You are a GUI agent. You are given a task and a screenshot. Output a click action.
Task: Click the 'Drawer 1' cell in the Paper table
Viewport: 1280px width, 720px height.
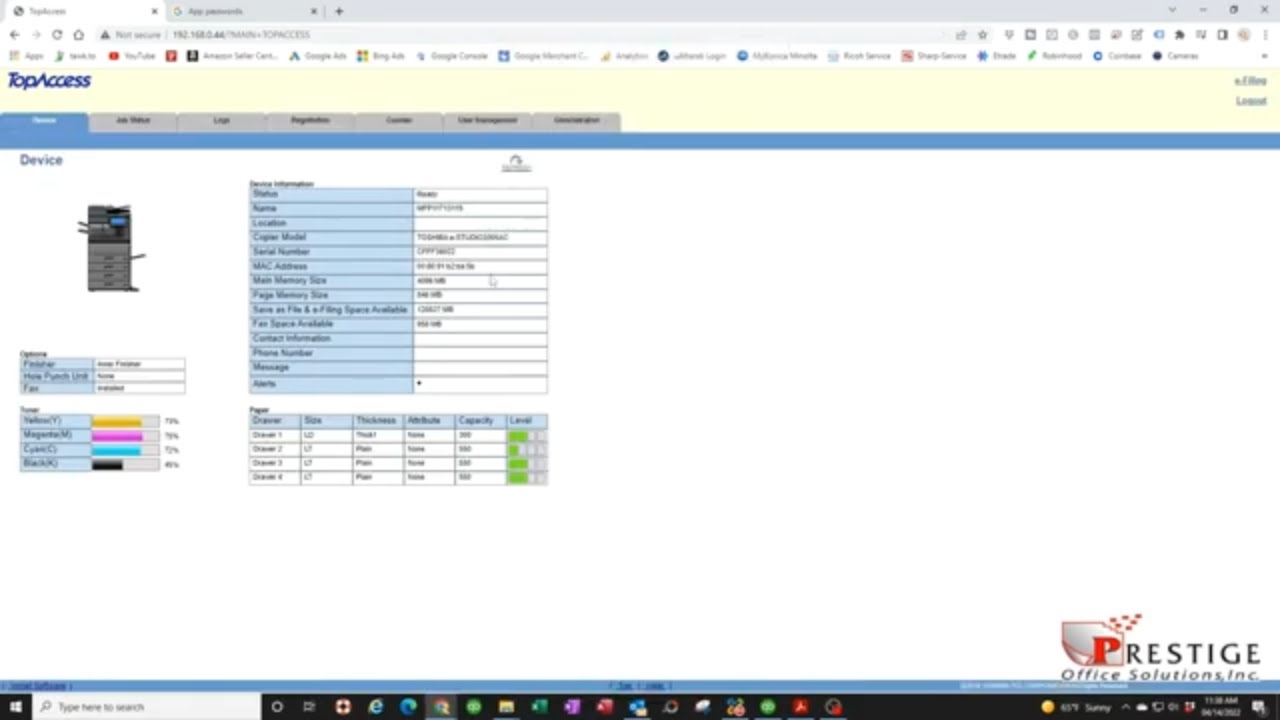275,436
